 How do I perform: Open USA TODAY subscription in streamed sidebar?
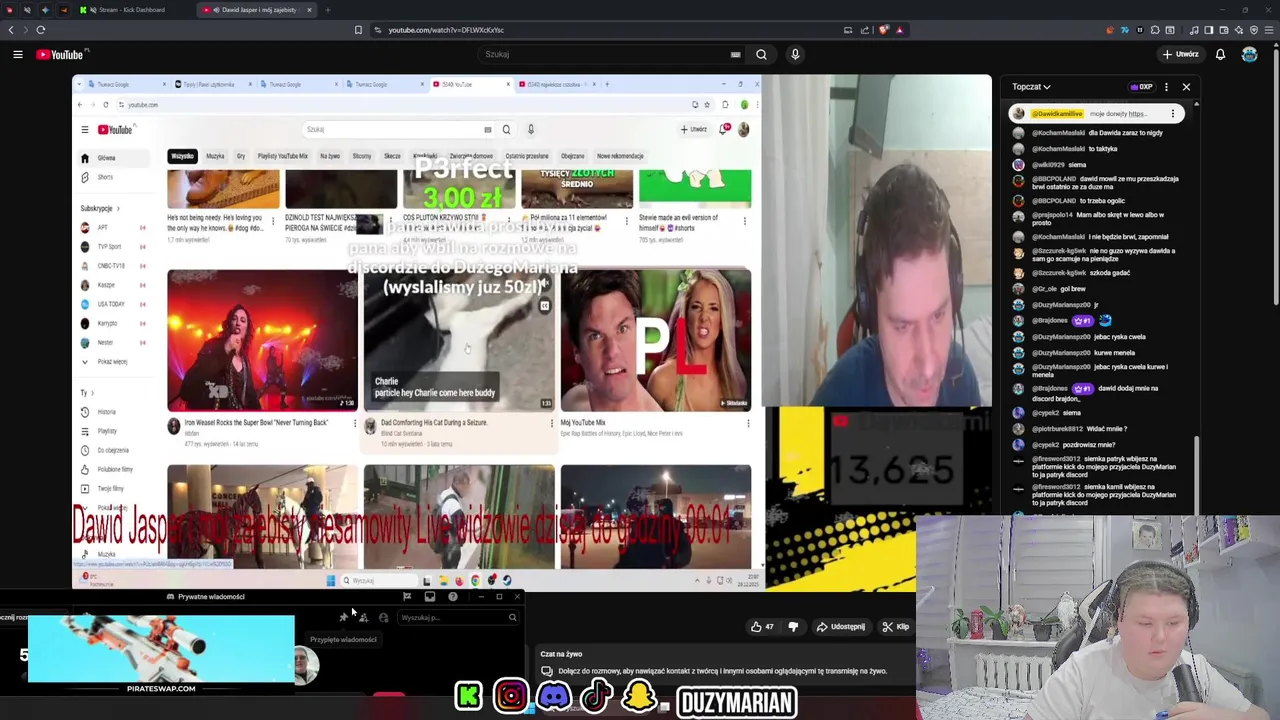(x=112, y=304)
